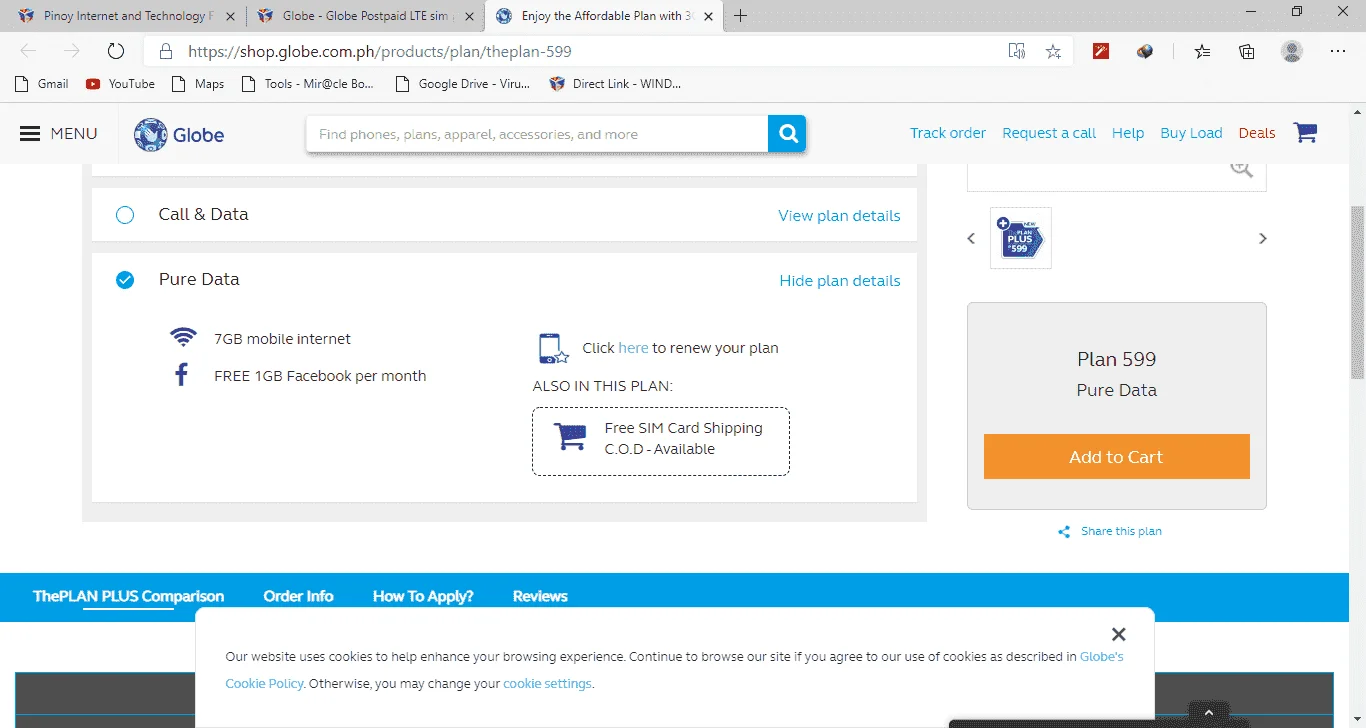
Task: Switch to the How To Apply? tab
Action: click(x=423, y=596)
